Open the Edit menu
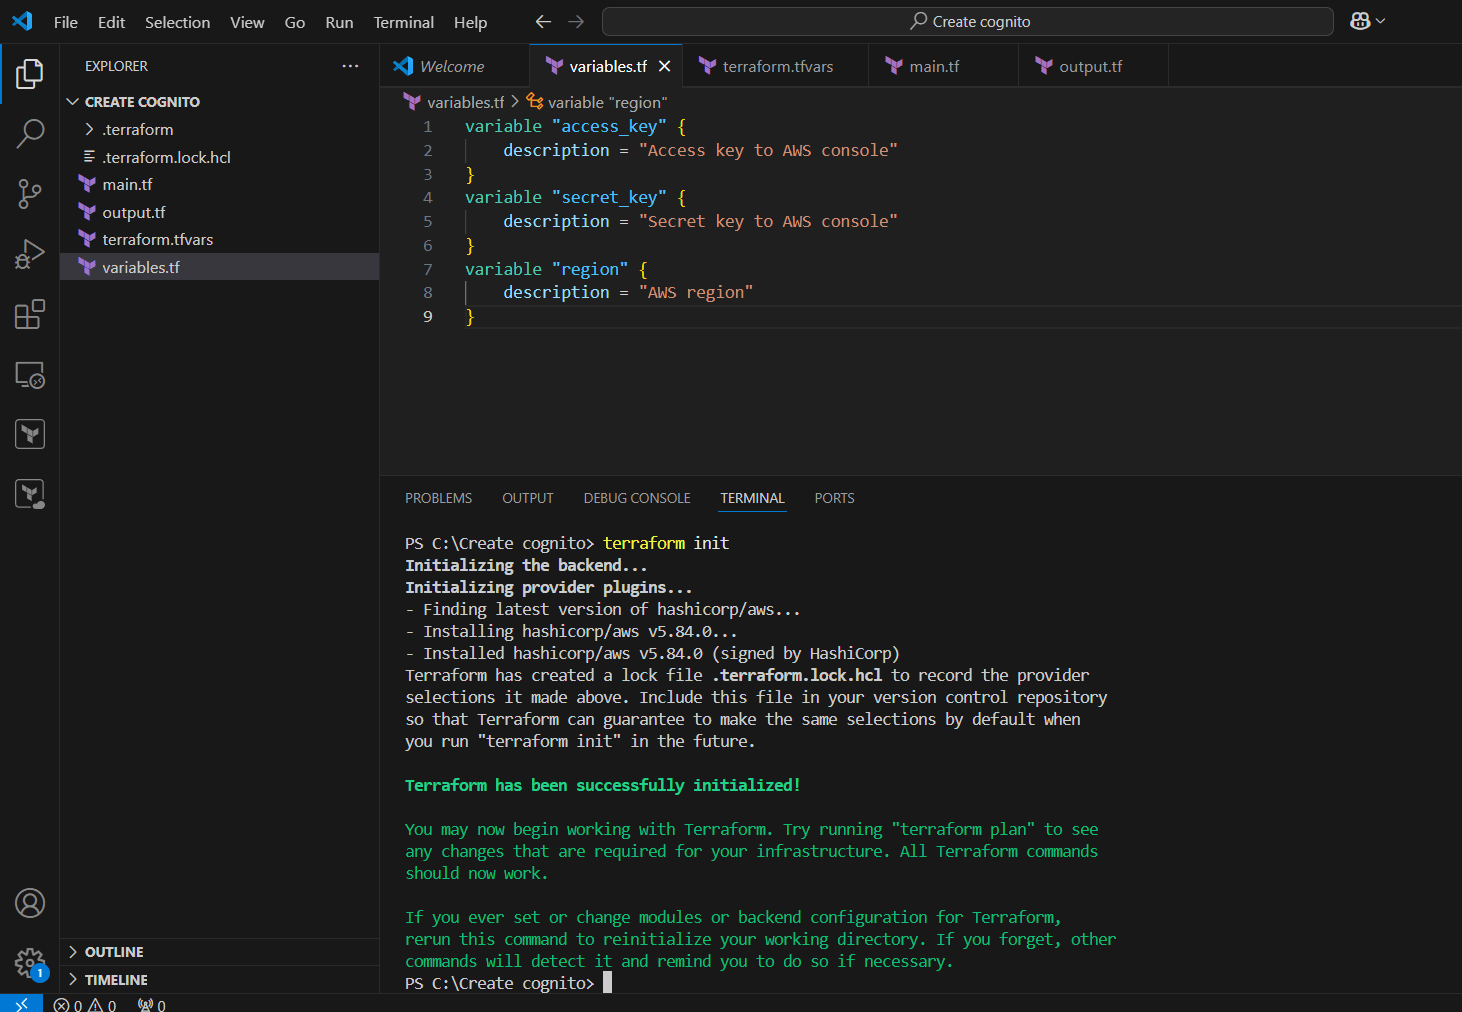 [x=111, y=22]
